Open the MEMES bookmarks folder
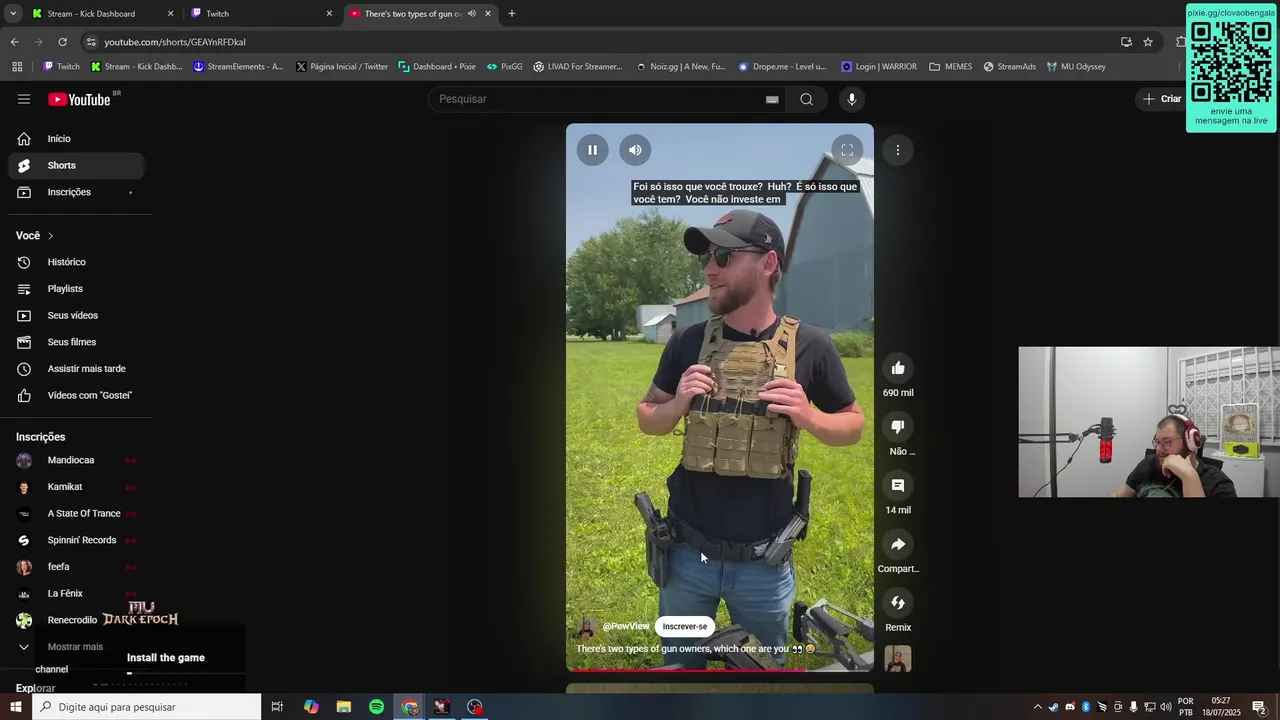 click(950, 67)
